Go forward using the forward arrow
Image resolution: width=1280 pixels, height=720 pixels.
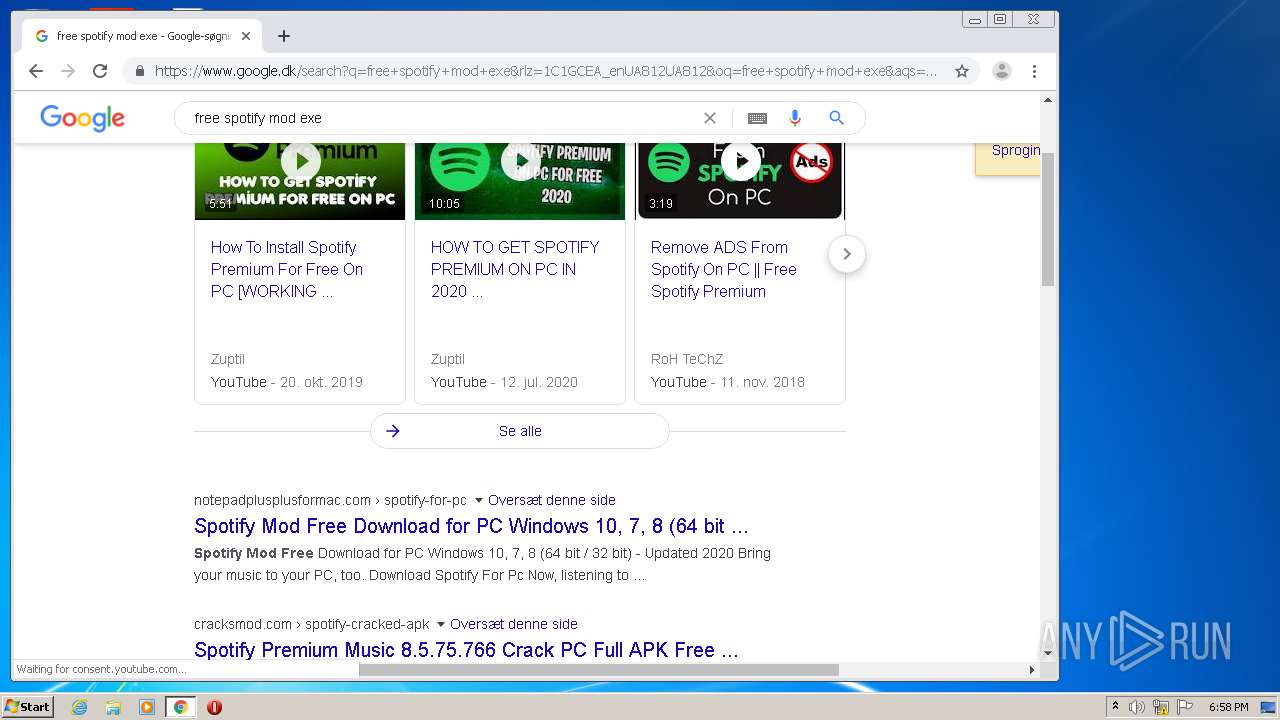(x=68, y=71)
